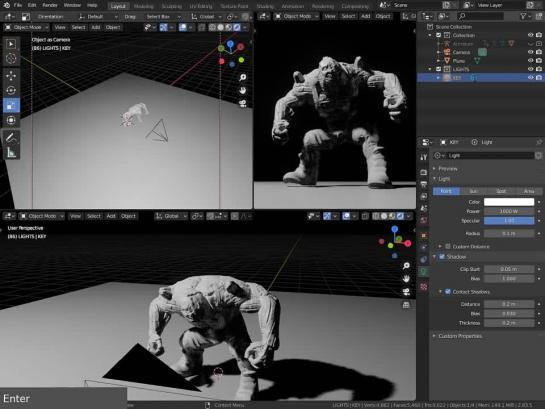Switch to the Sculpting workspace tab
Screen dimensions: 545x409
coord(171,6)
